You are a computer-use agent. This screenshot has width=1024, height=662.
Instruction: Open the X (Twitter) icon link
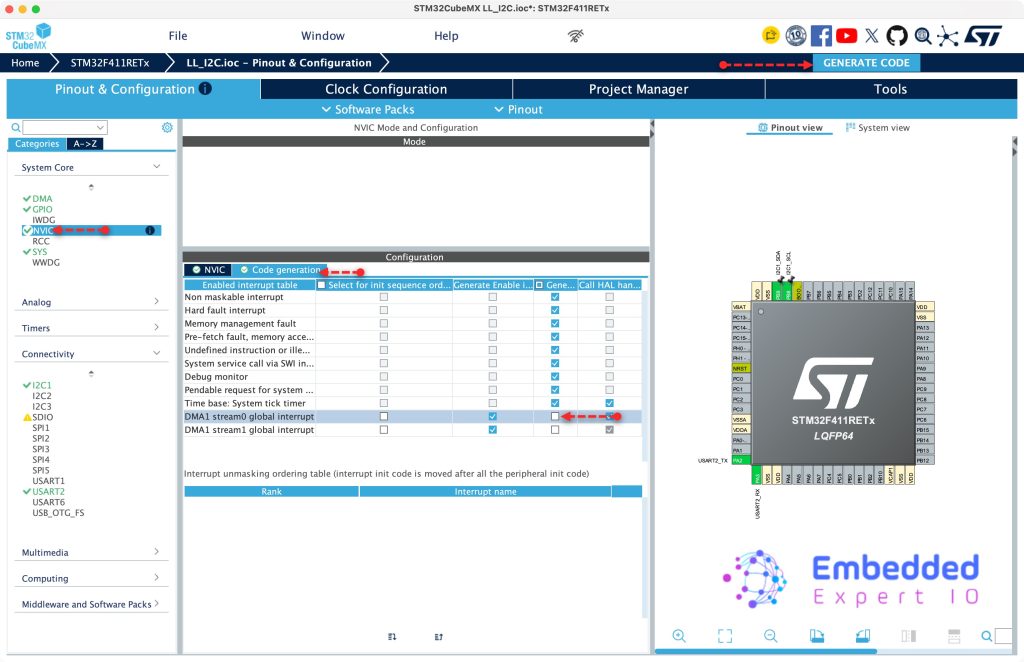click(x=872, y=35)
